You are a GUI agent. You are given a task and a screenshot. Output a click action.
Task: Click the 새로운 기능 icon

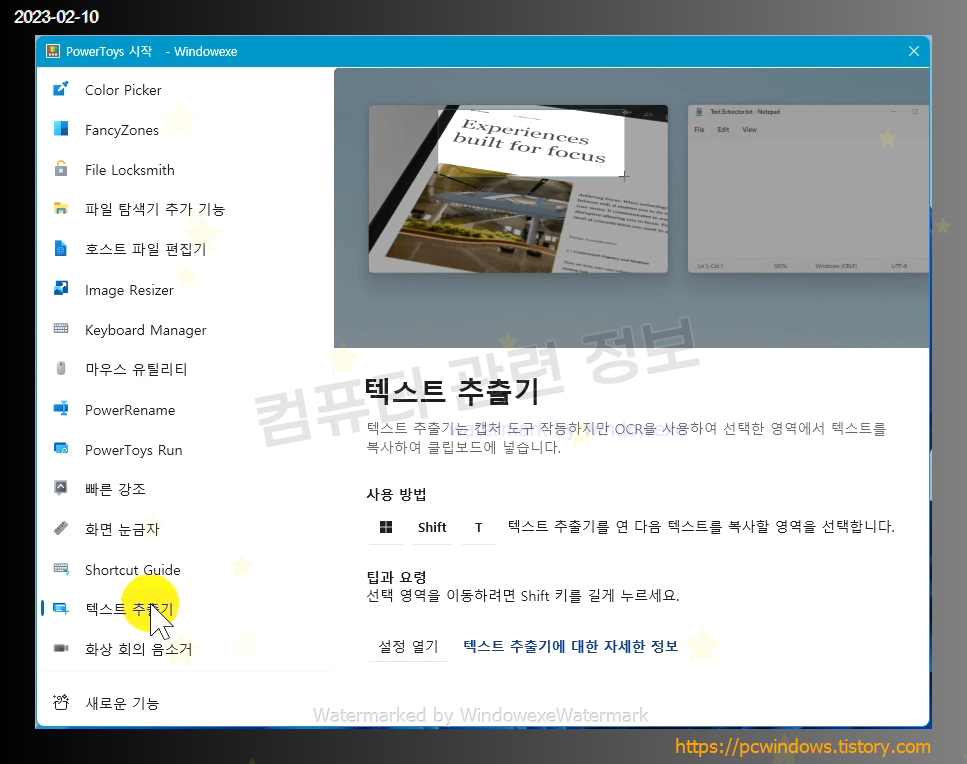coord(60,702)
